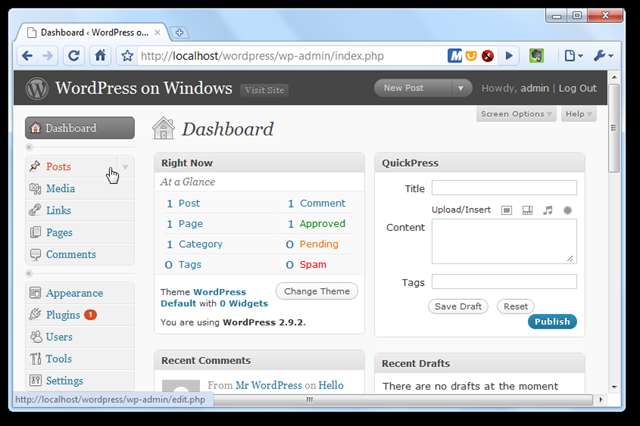
Task: Expand the Posts menu arrow
Action: coord(125,166)
